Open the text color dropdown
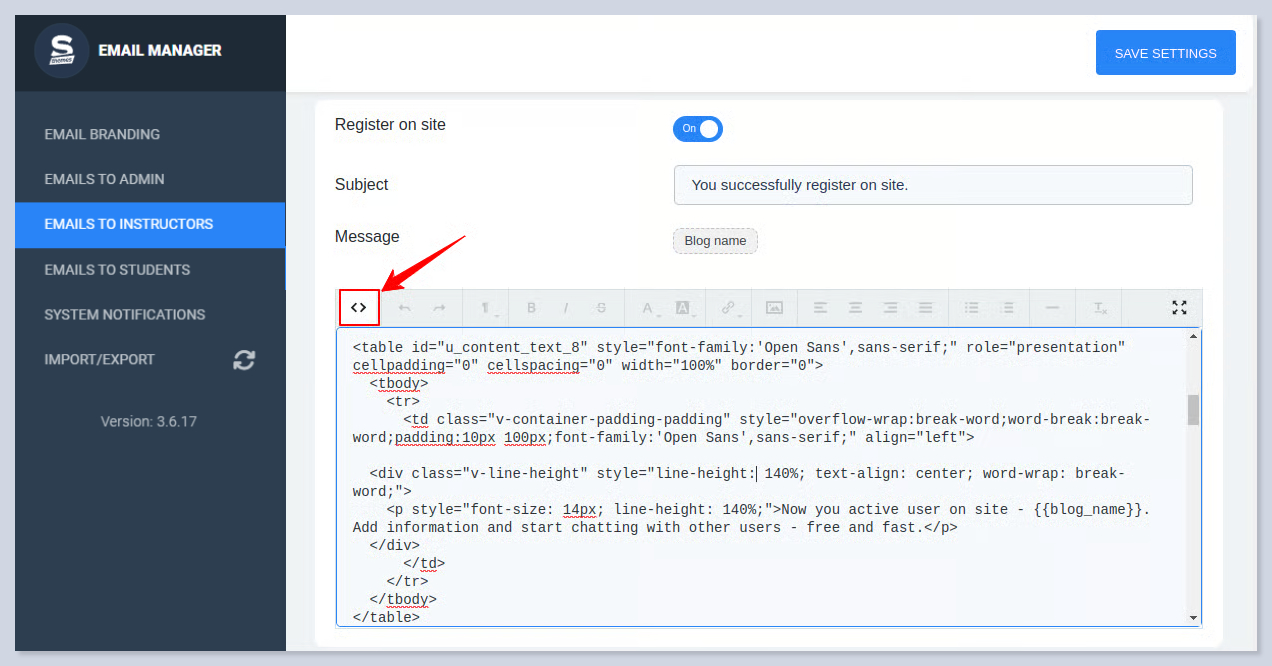 [648, 308]
